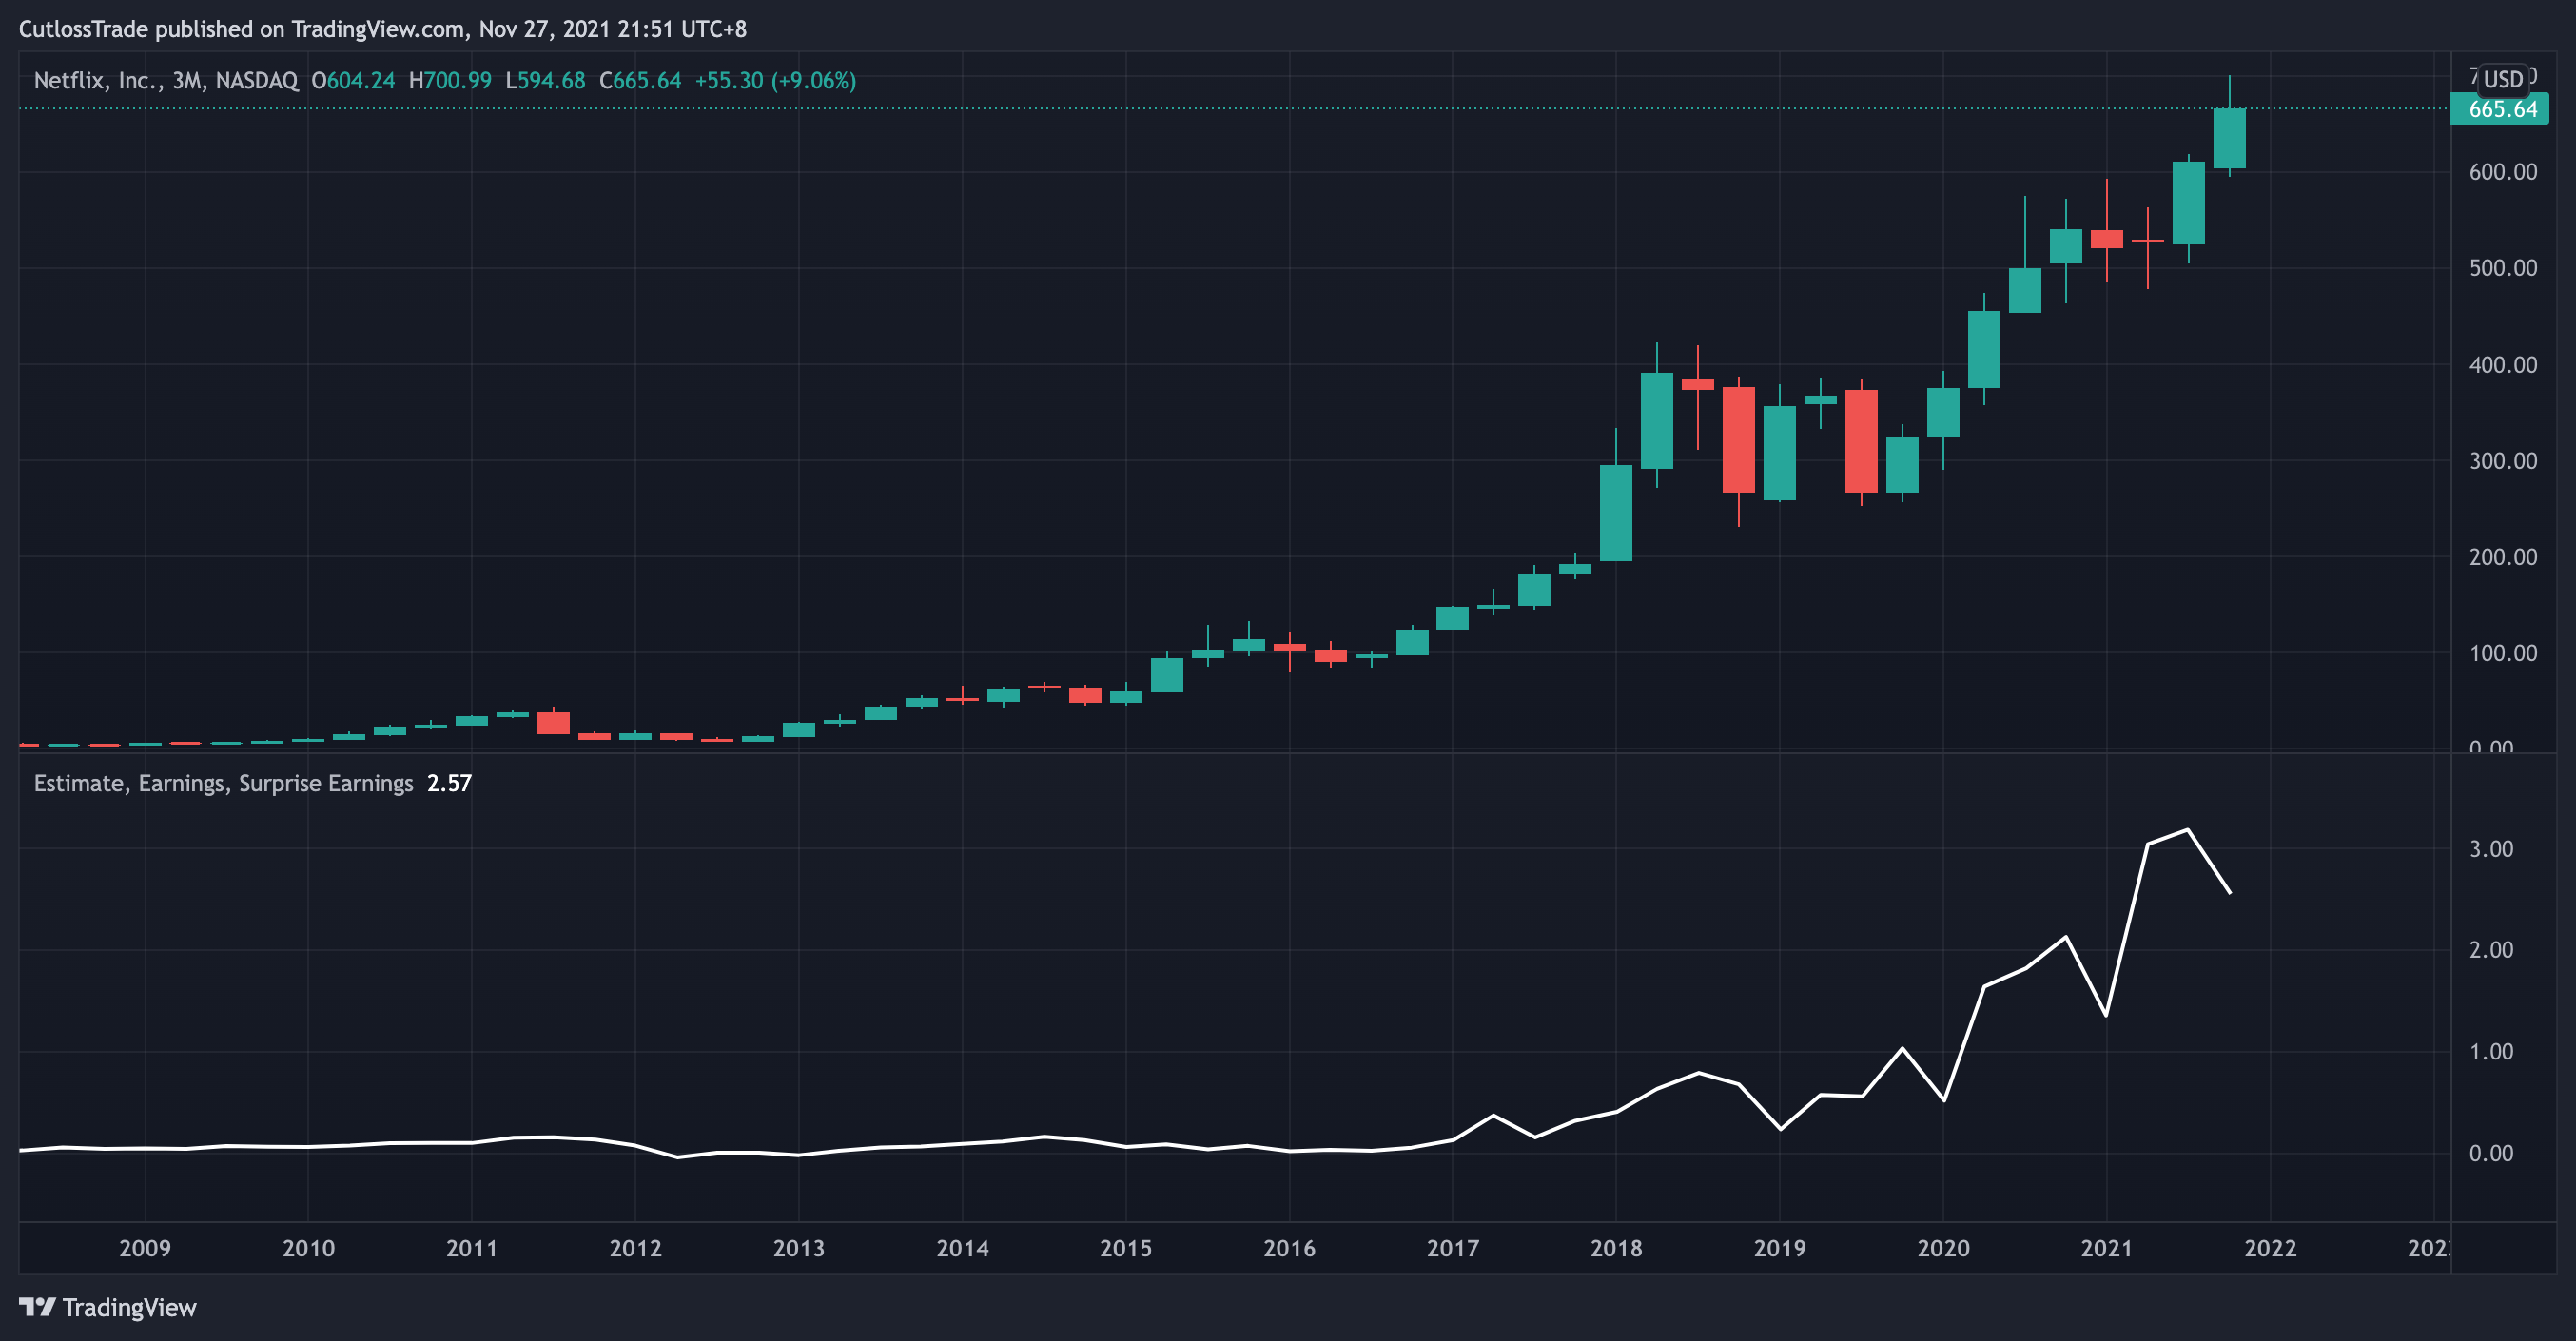Screen dimensions: 2576x1341
Task: Click the low value L594.68
Action: coord(545,81)
